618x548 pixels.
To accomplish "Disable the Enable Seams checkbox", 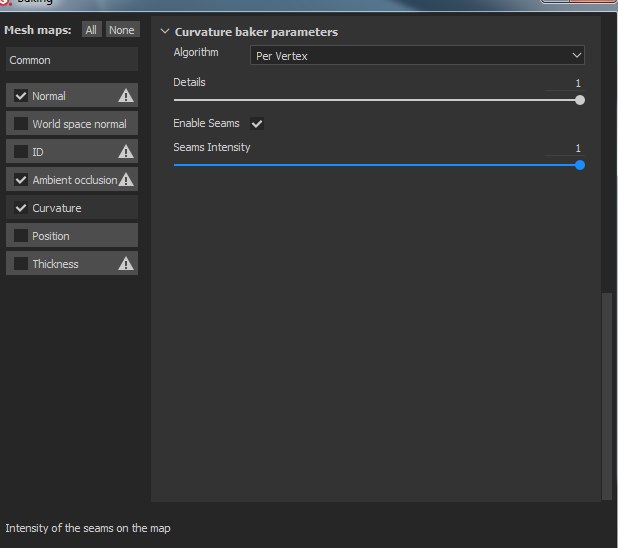I will tap(257, 123).
